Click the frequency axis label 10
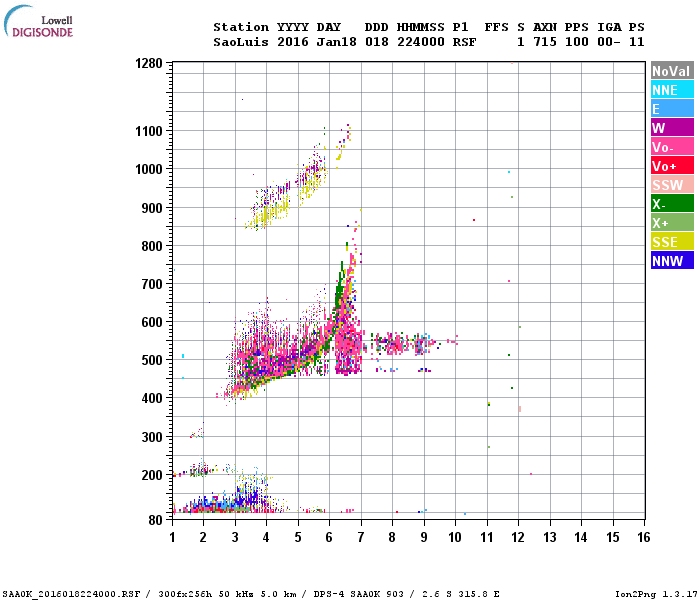700x600 pixels. coord(455,537)
